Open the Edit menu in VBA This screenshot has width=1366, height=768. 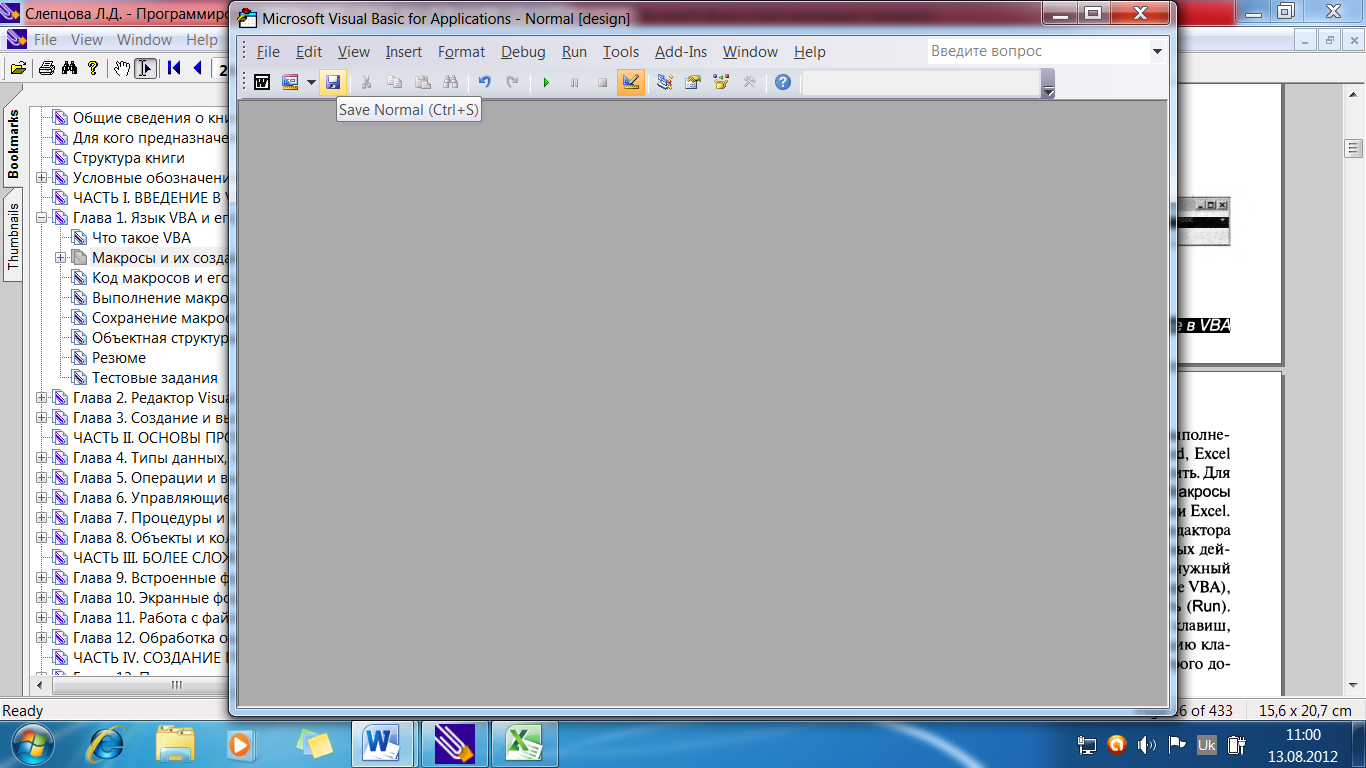[309, 52]
